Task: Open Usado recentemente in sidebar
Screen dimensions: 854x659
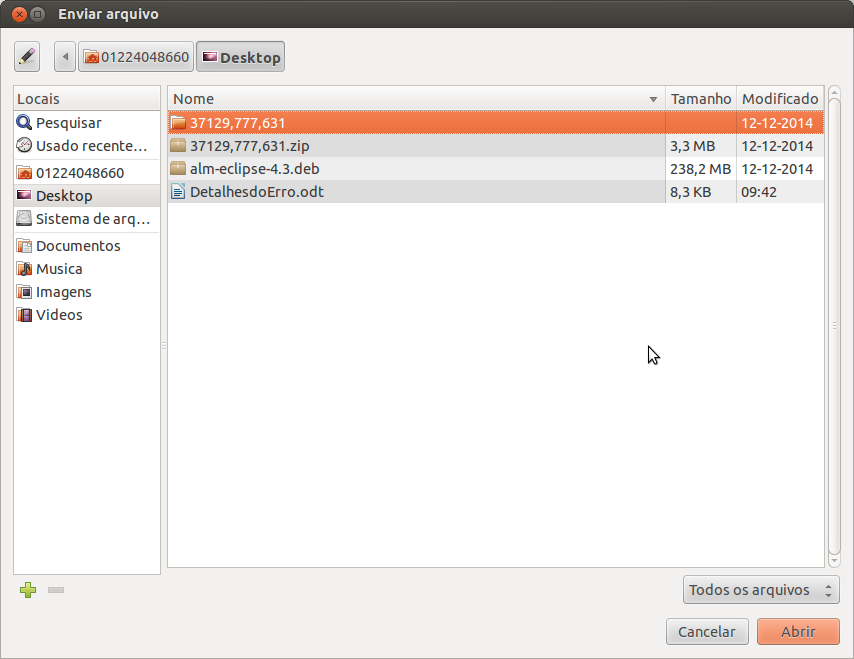Action: pos(87,146)
